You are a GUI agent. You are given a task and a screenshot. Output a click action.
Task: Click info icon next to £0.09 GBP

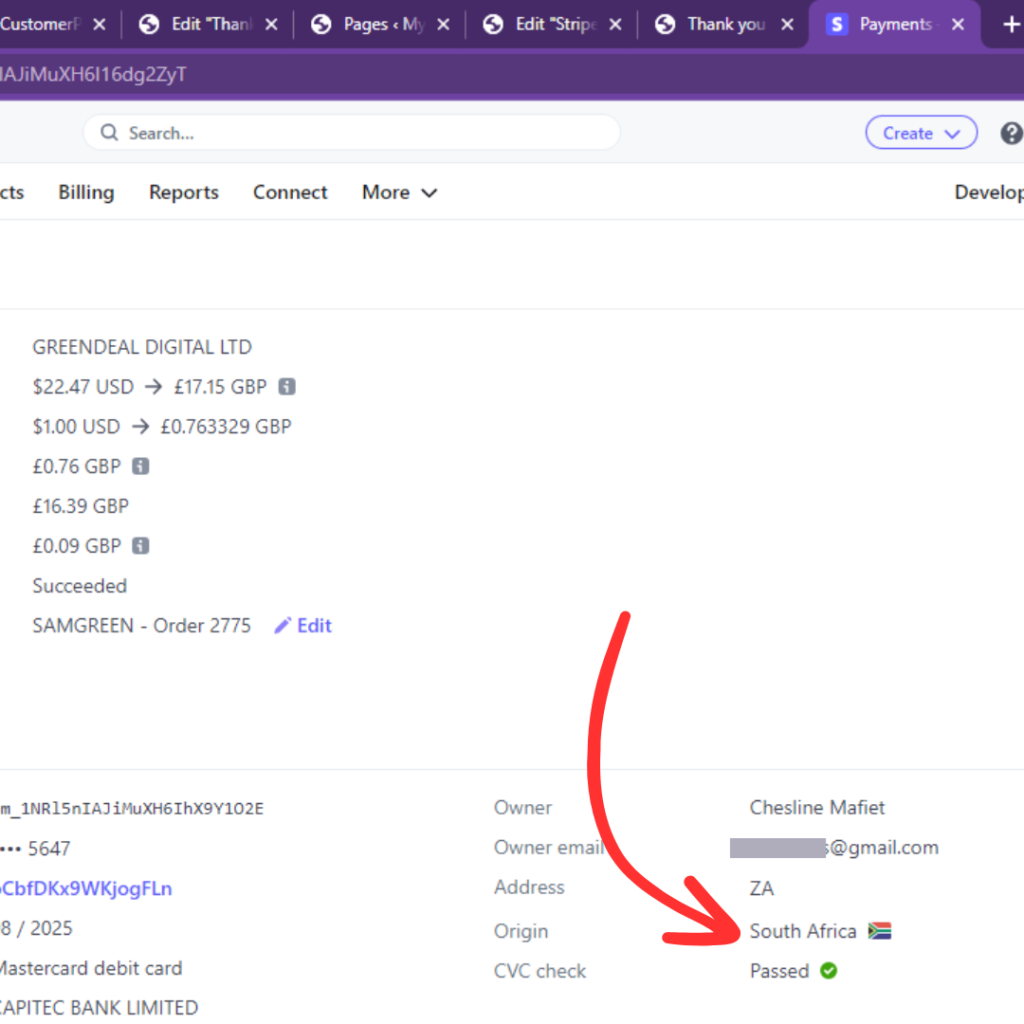click(x=140, y=546)
